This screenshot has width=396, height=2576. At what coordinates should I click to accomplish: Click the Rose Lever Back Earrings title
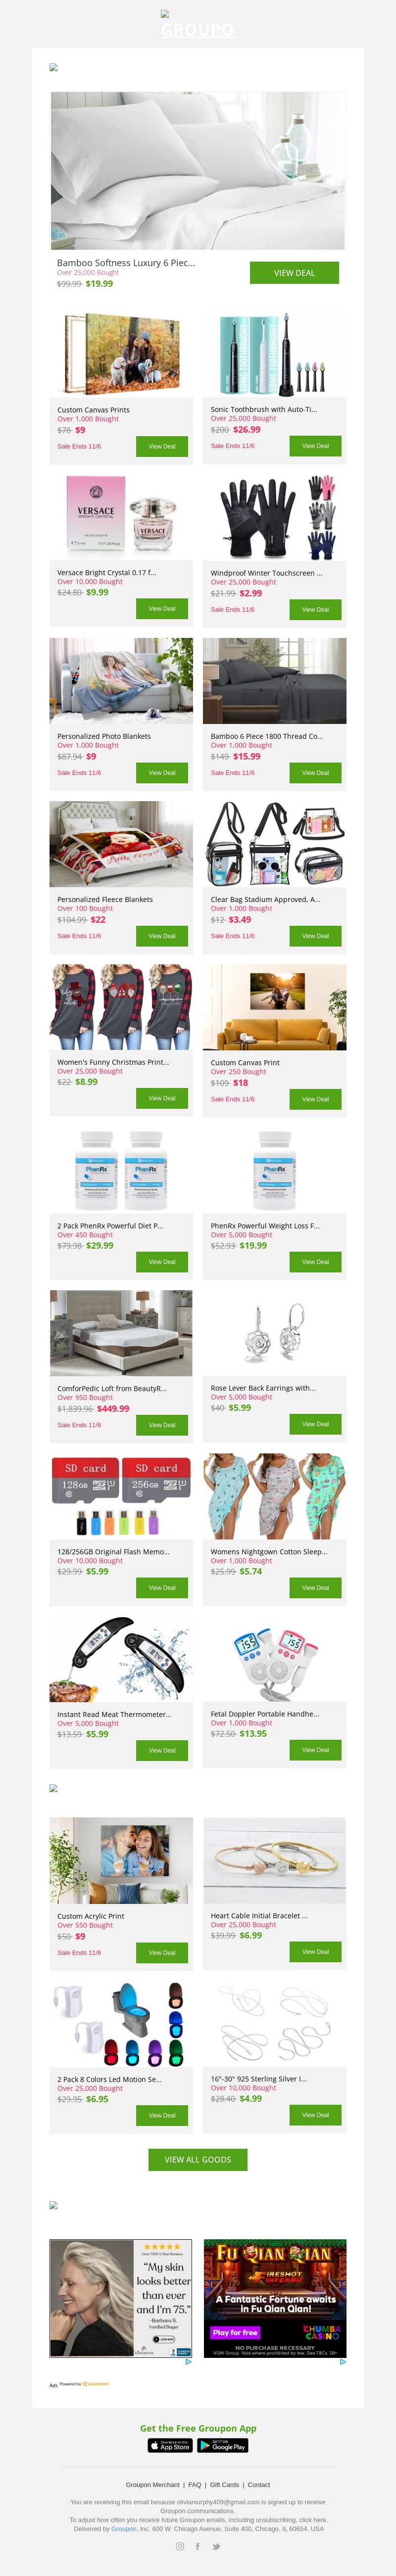click(x=263, y=1388)
